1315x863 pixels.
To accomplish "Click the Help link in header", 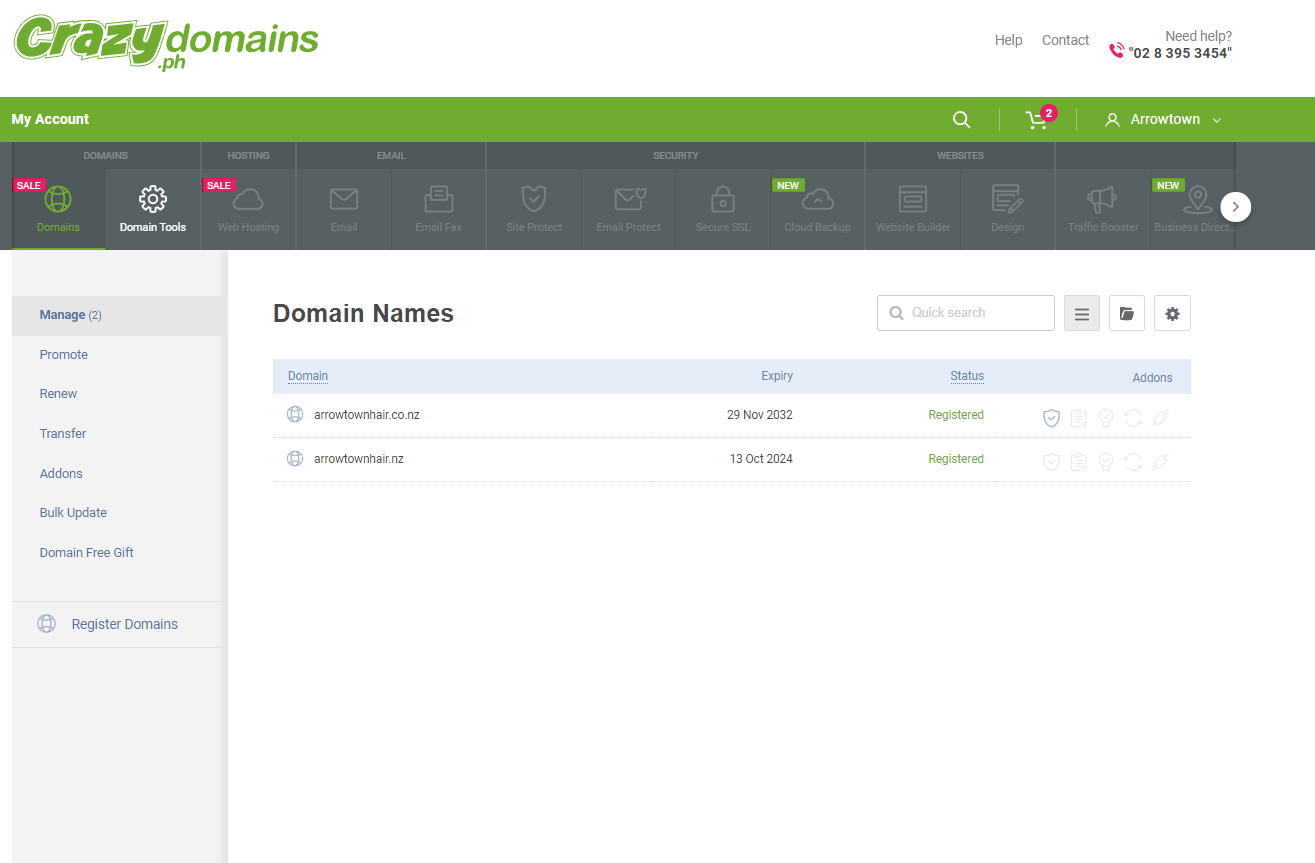I will pos(1008,40).
